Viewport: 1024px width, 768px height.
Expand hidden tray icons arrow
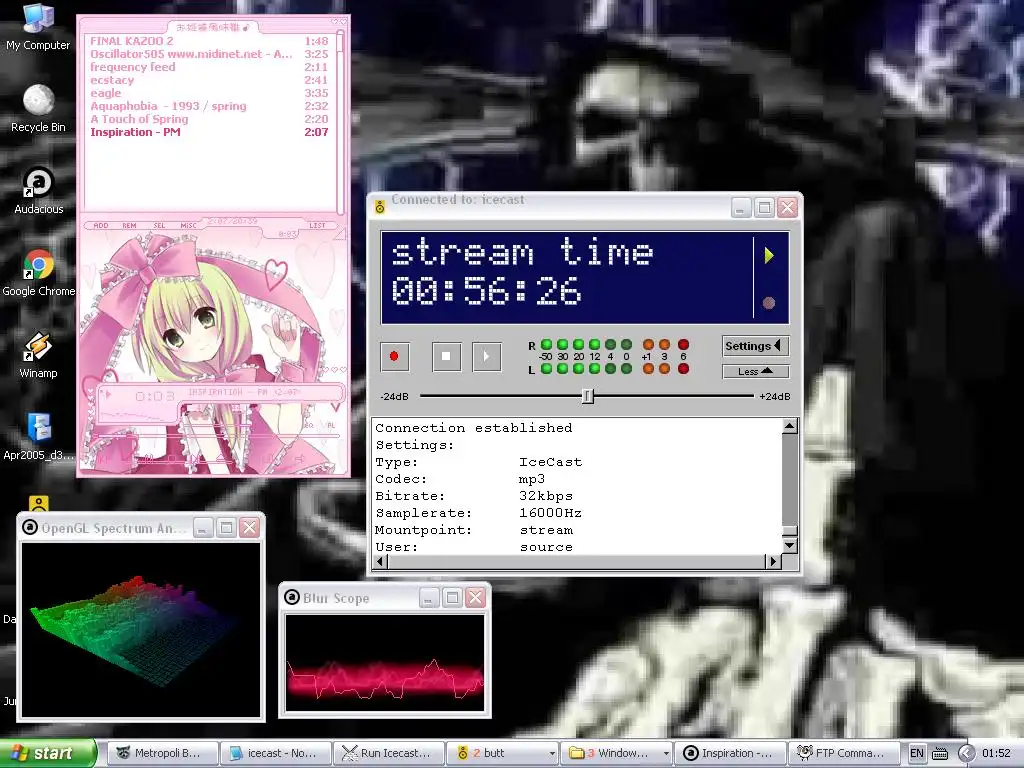[x=966, y=753]
